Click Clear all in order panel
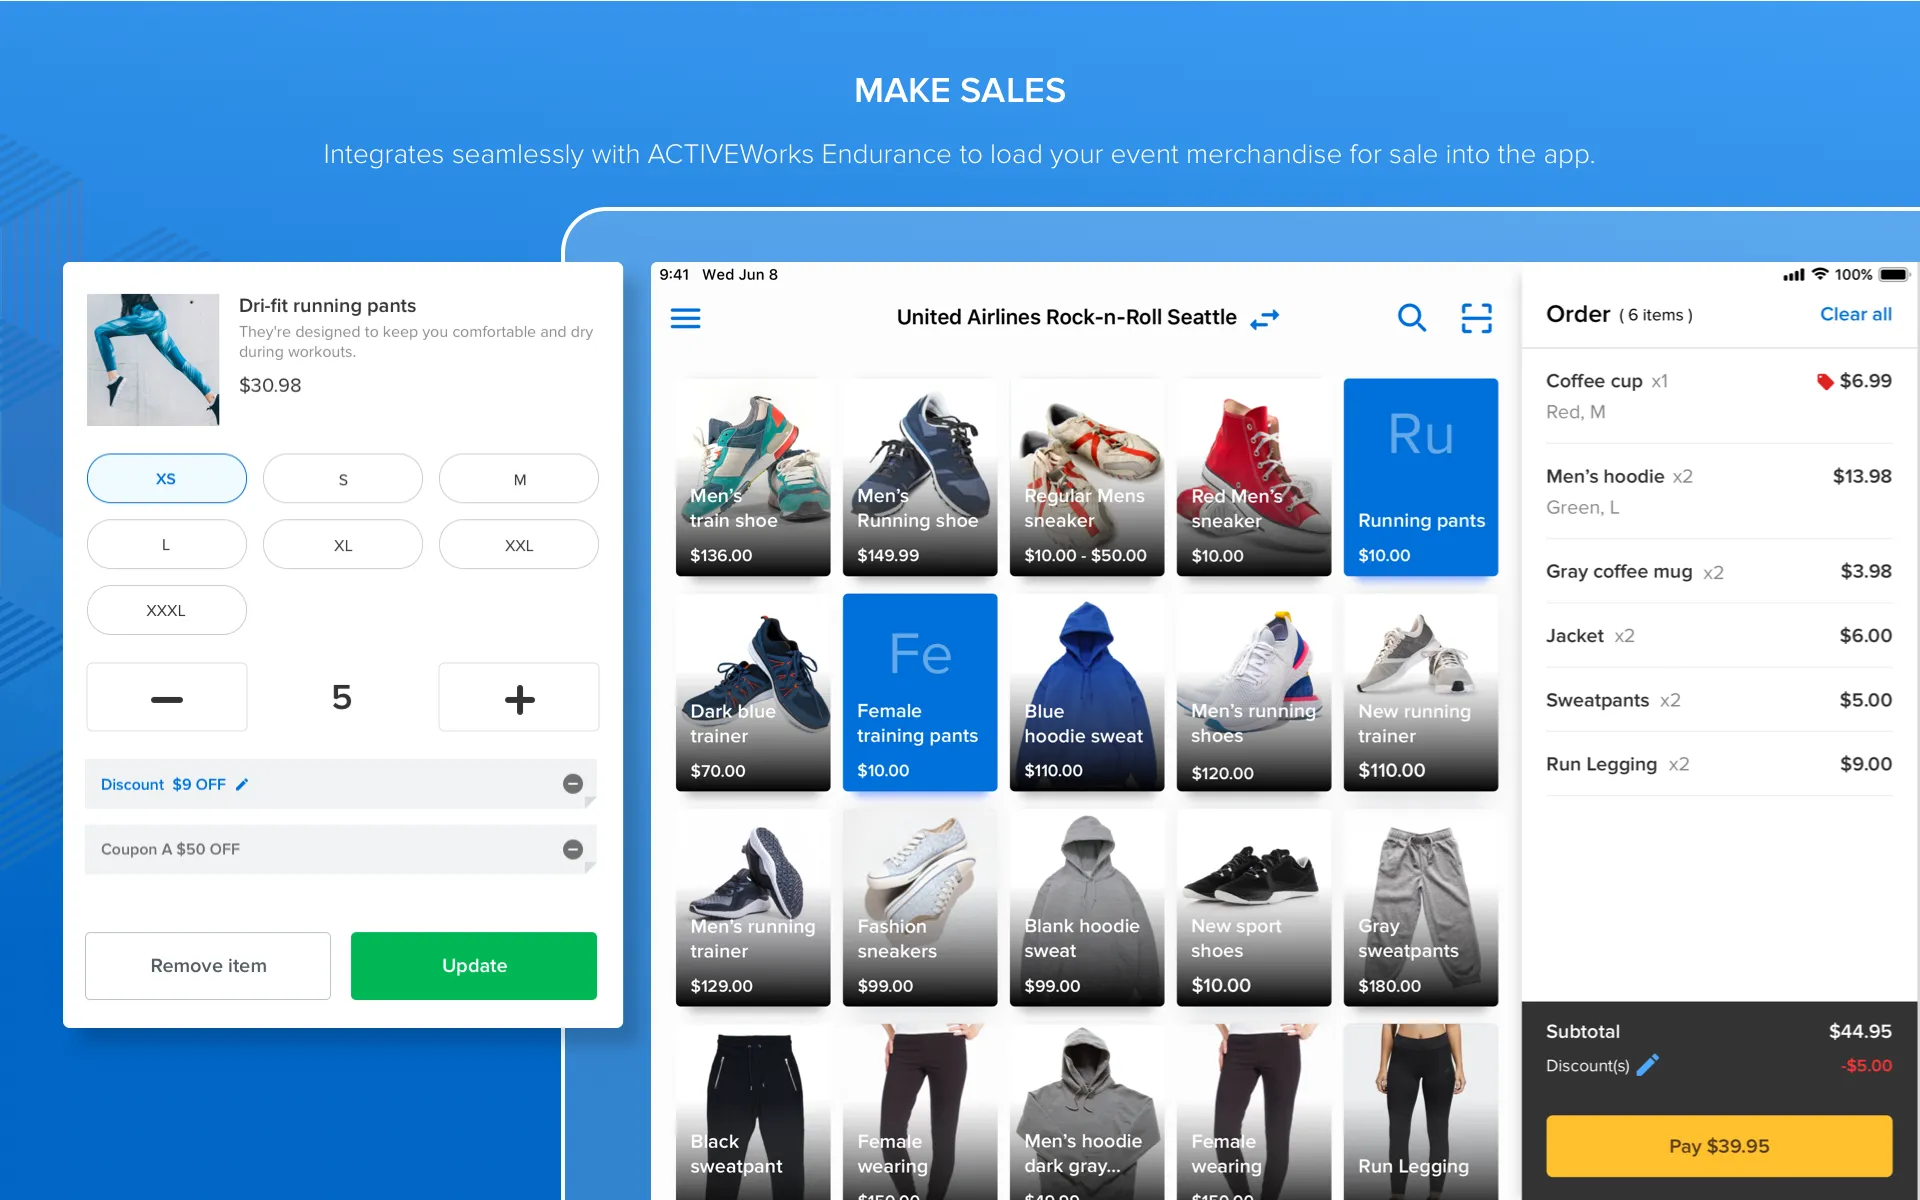 pos(1856,314)
